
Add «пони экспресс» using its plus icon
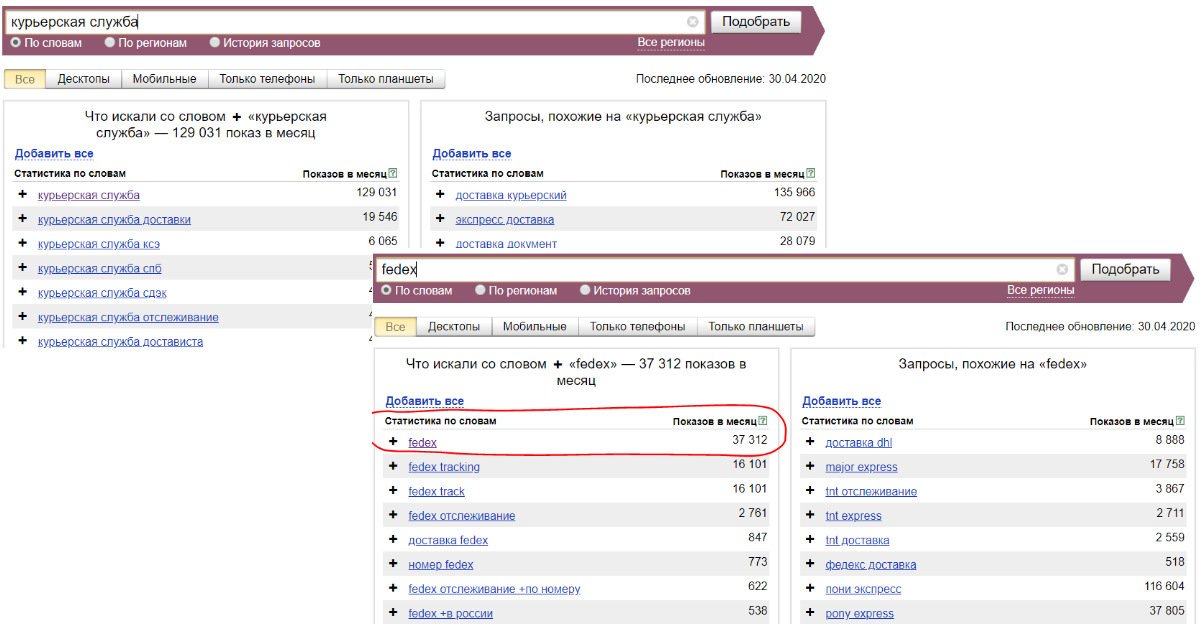pyautogui.click(x=810, y=589)
